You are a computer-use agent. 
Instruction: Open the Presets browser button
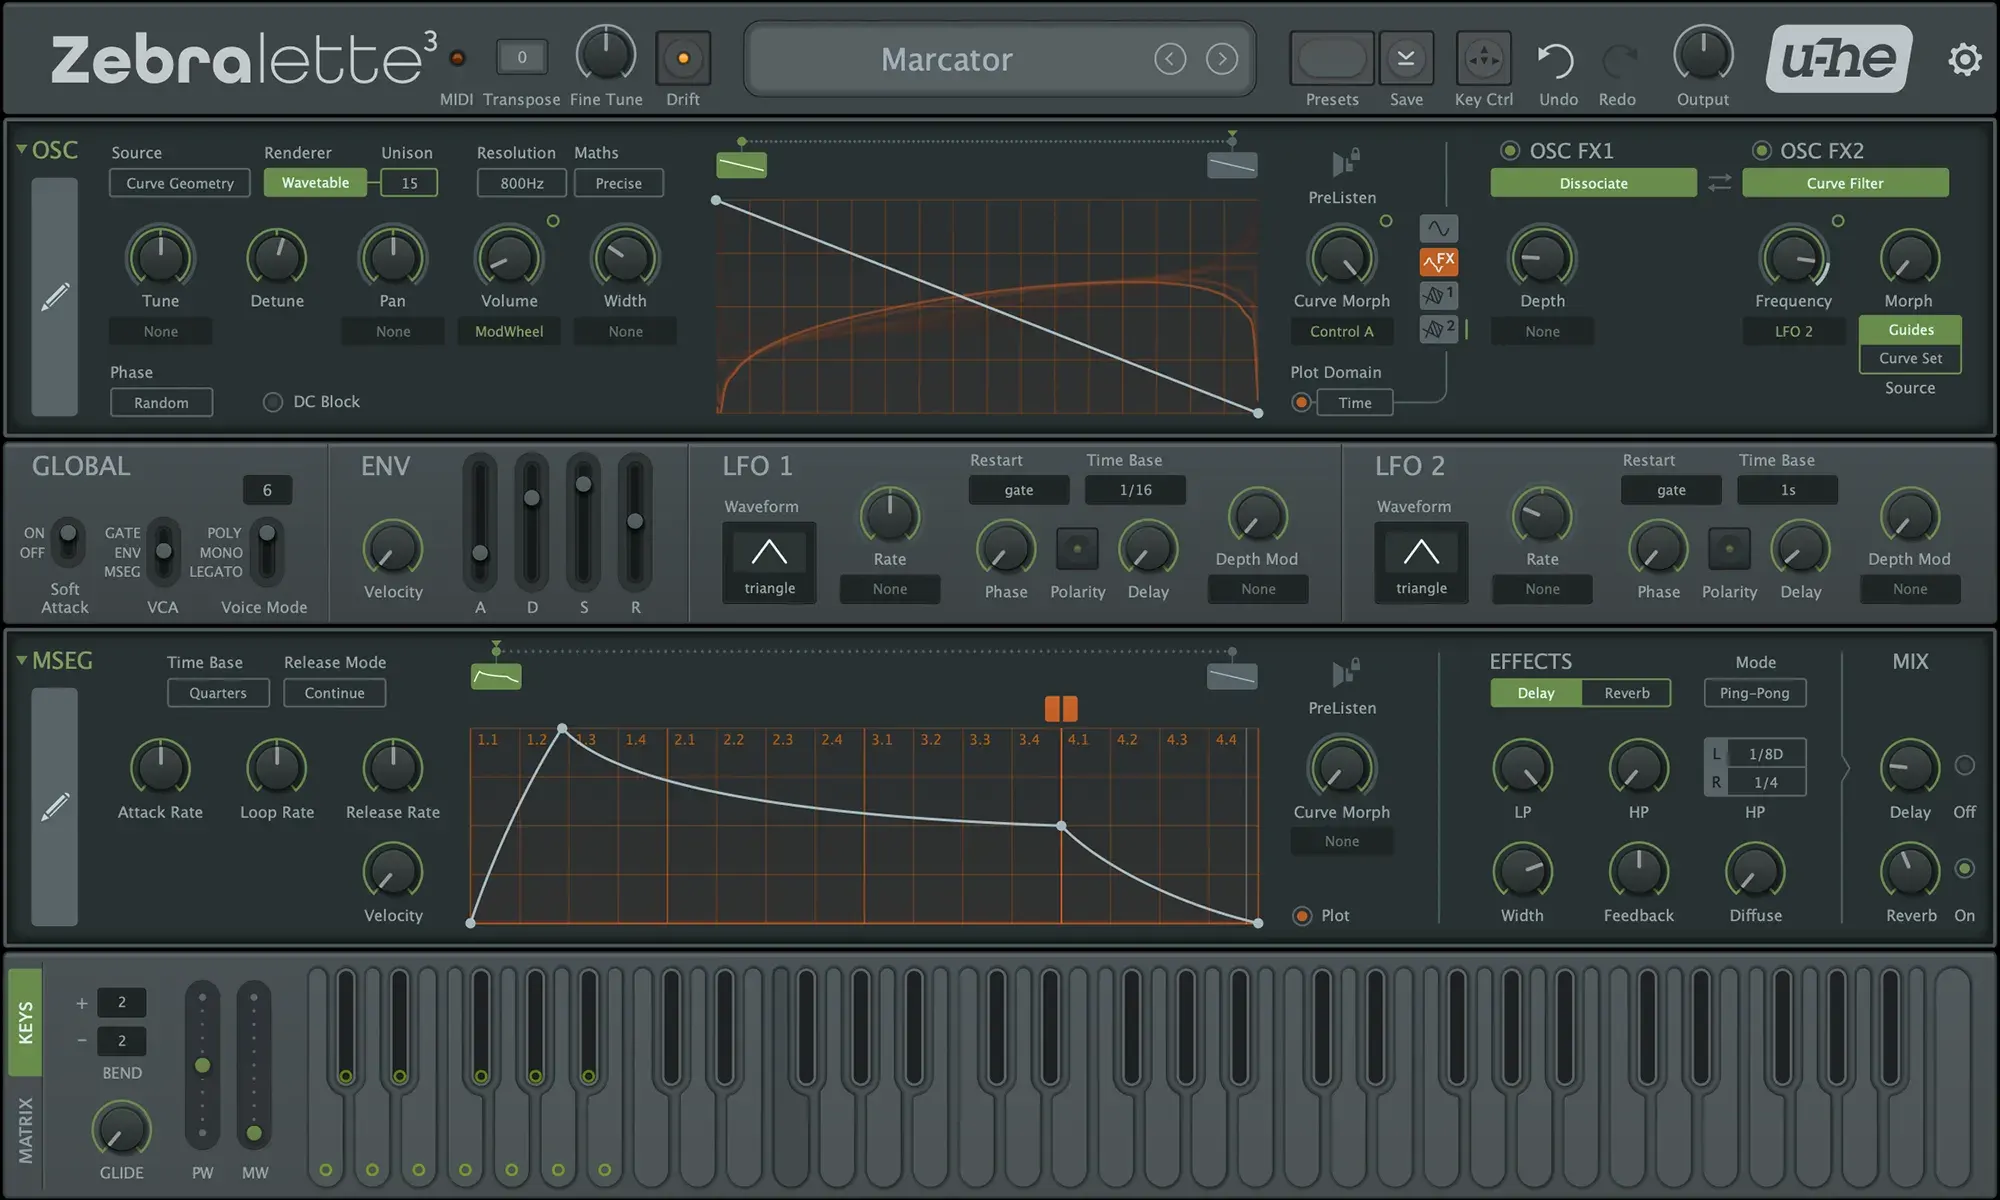1332,59
